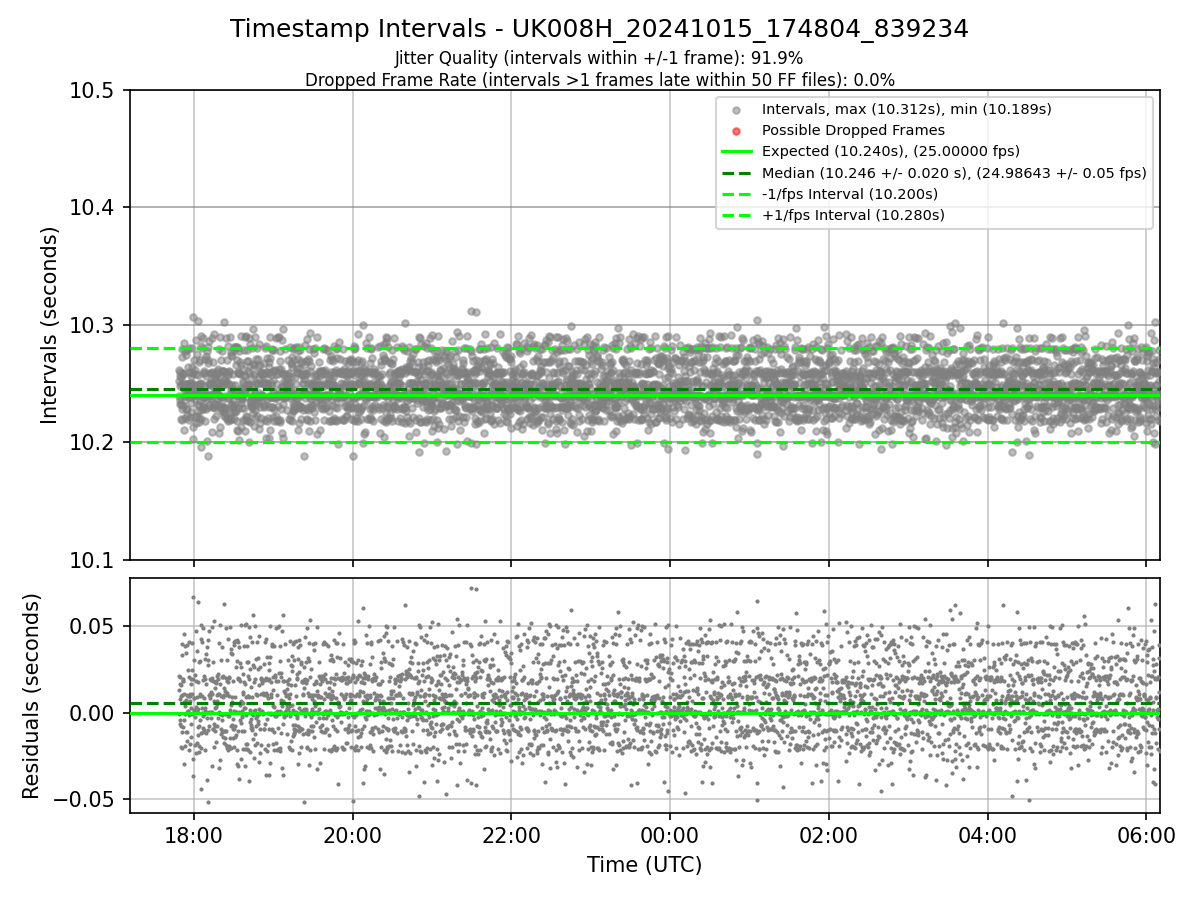Select the 'Dropped Frame Rate' 0.0% subtitle line
Image resolution: width=1200 pixels, height=900 pixels.
point(599,80)
